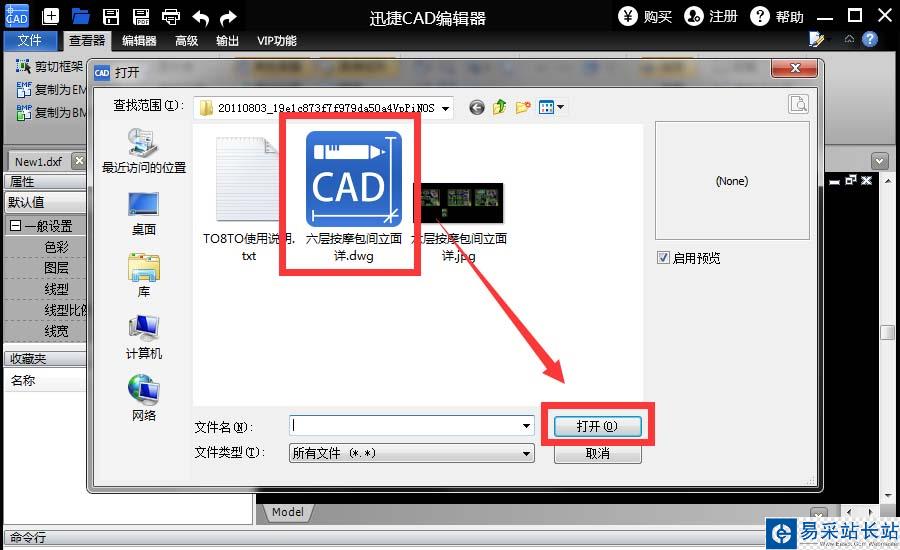Image resolution: width=900 pixels, height=550 pixels.
Task: Switch to the VIP功能 tab
Action: point(277,40)
